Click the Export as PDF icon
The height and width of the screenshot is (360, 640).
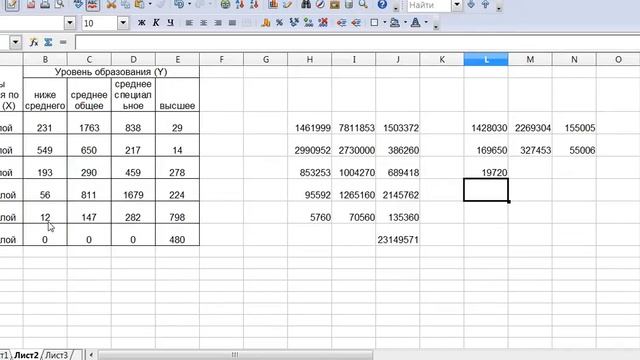[x=31, y=4]
